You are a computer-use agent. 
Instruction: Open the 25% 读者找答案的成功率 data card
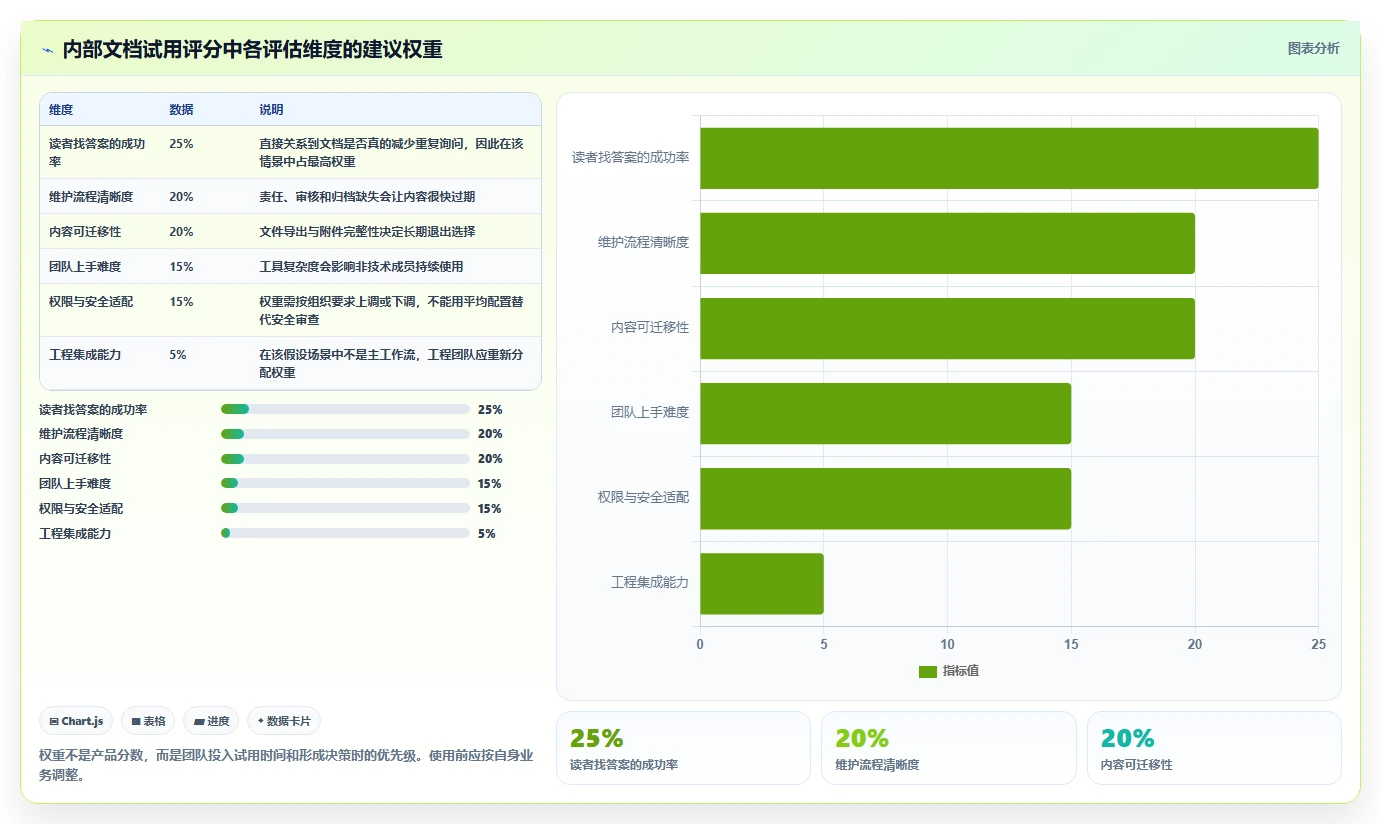click(x=683, y=748)
